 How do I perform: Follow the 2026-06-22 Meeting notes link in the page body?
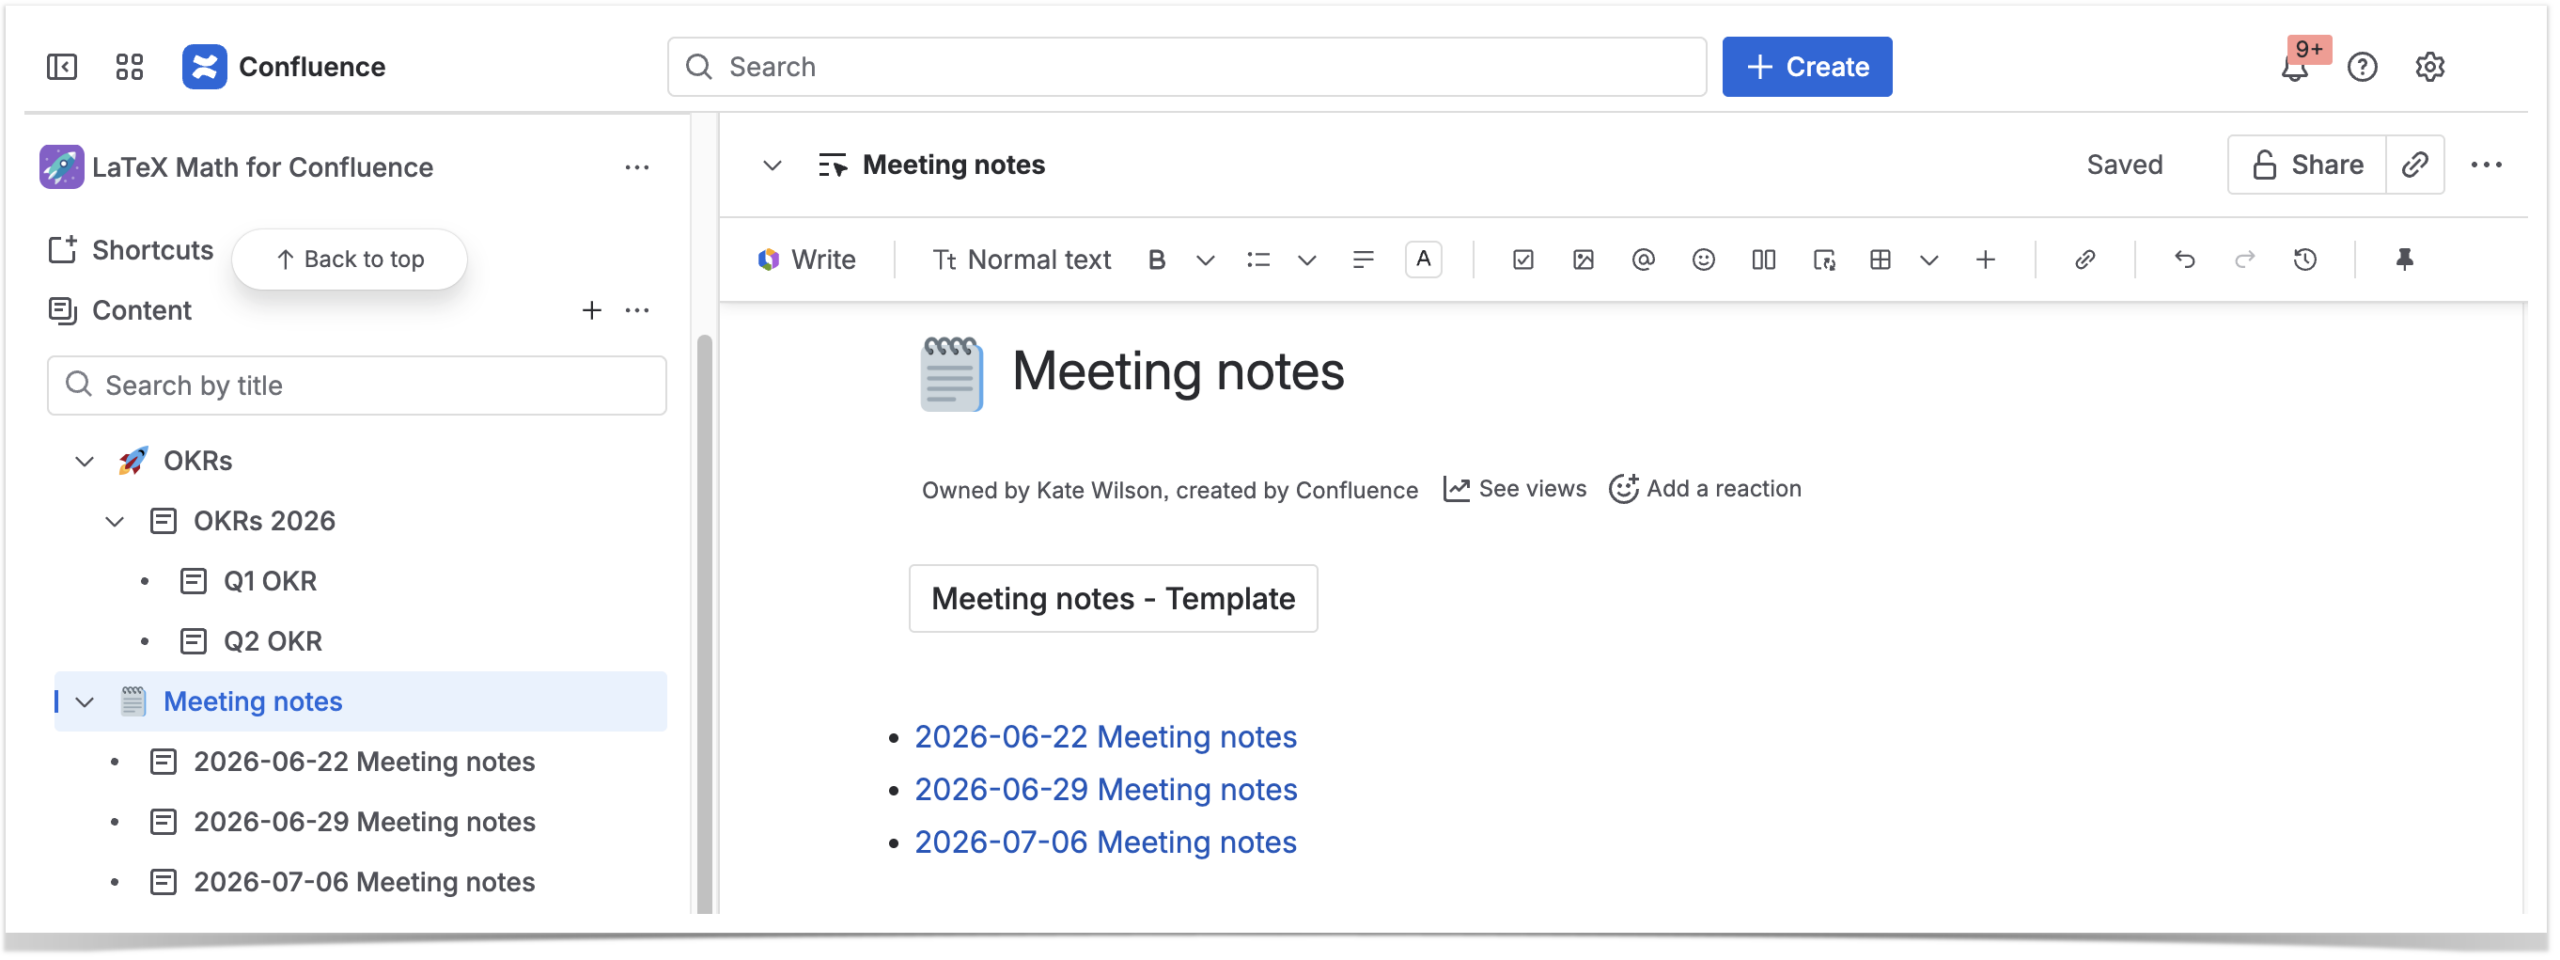[x=1105, y=738]
